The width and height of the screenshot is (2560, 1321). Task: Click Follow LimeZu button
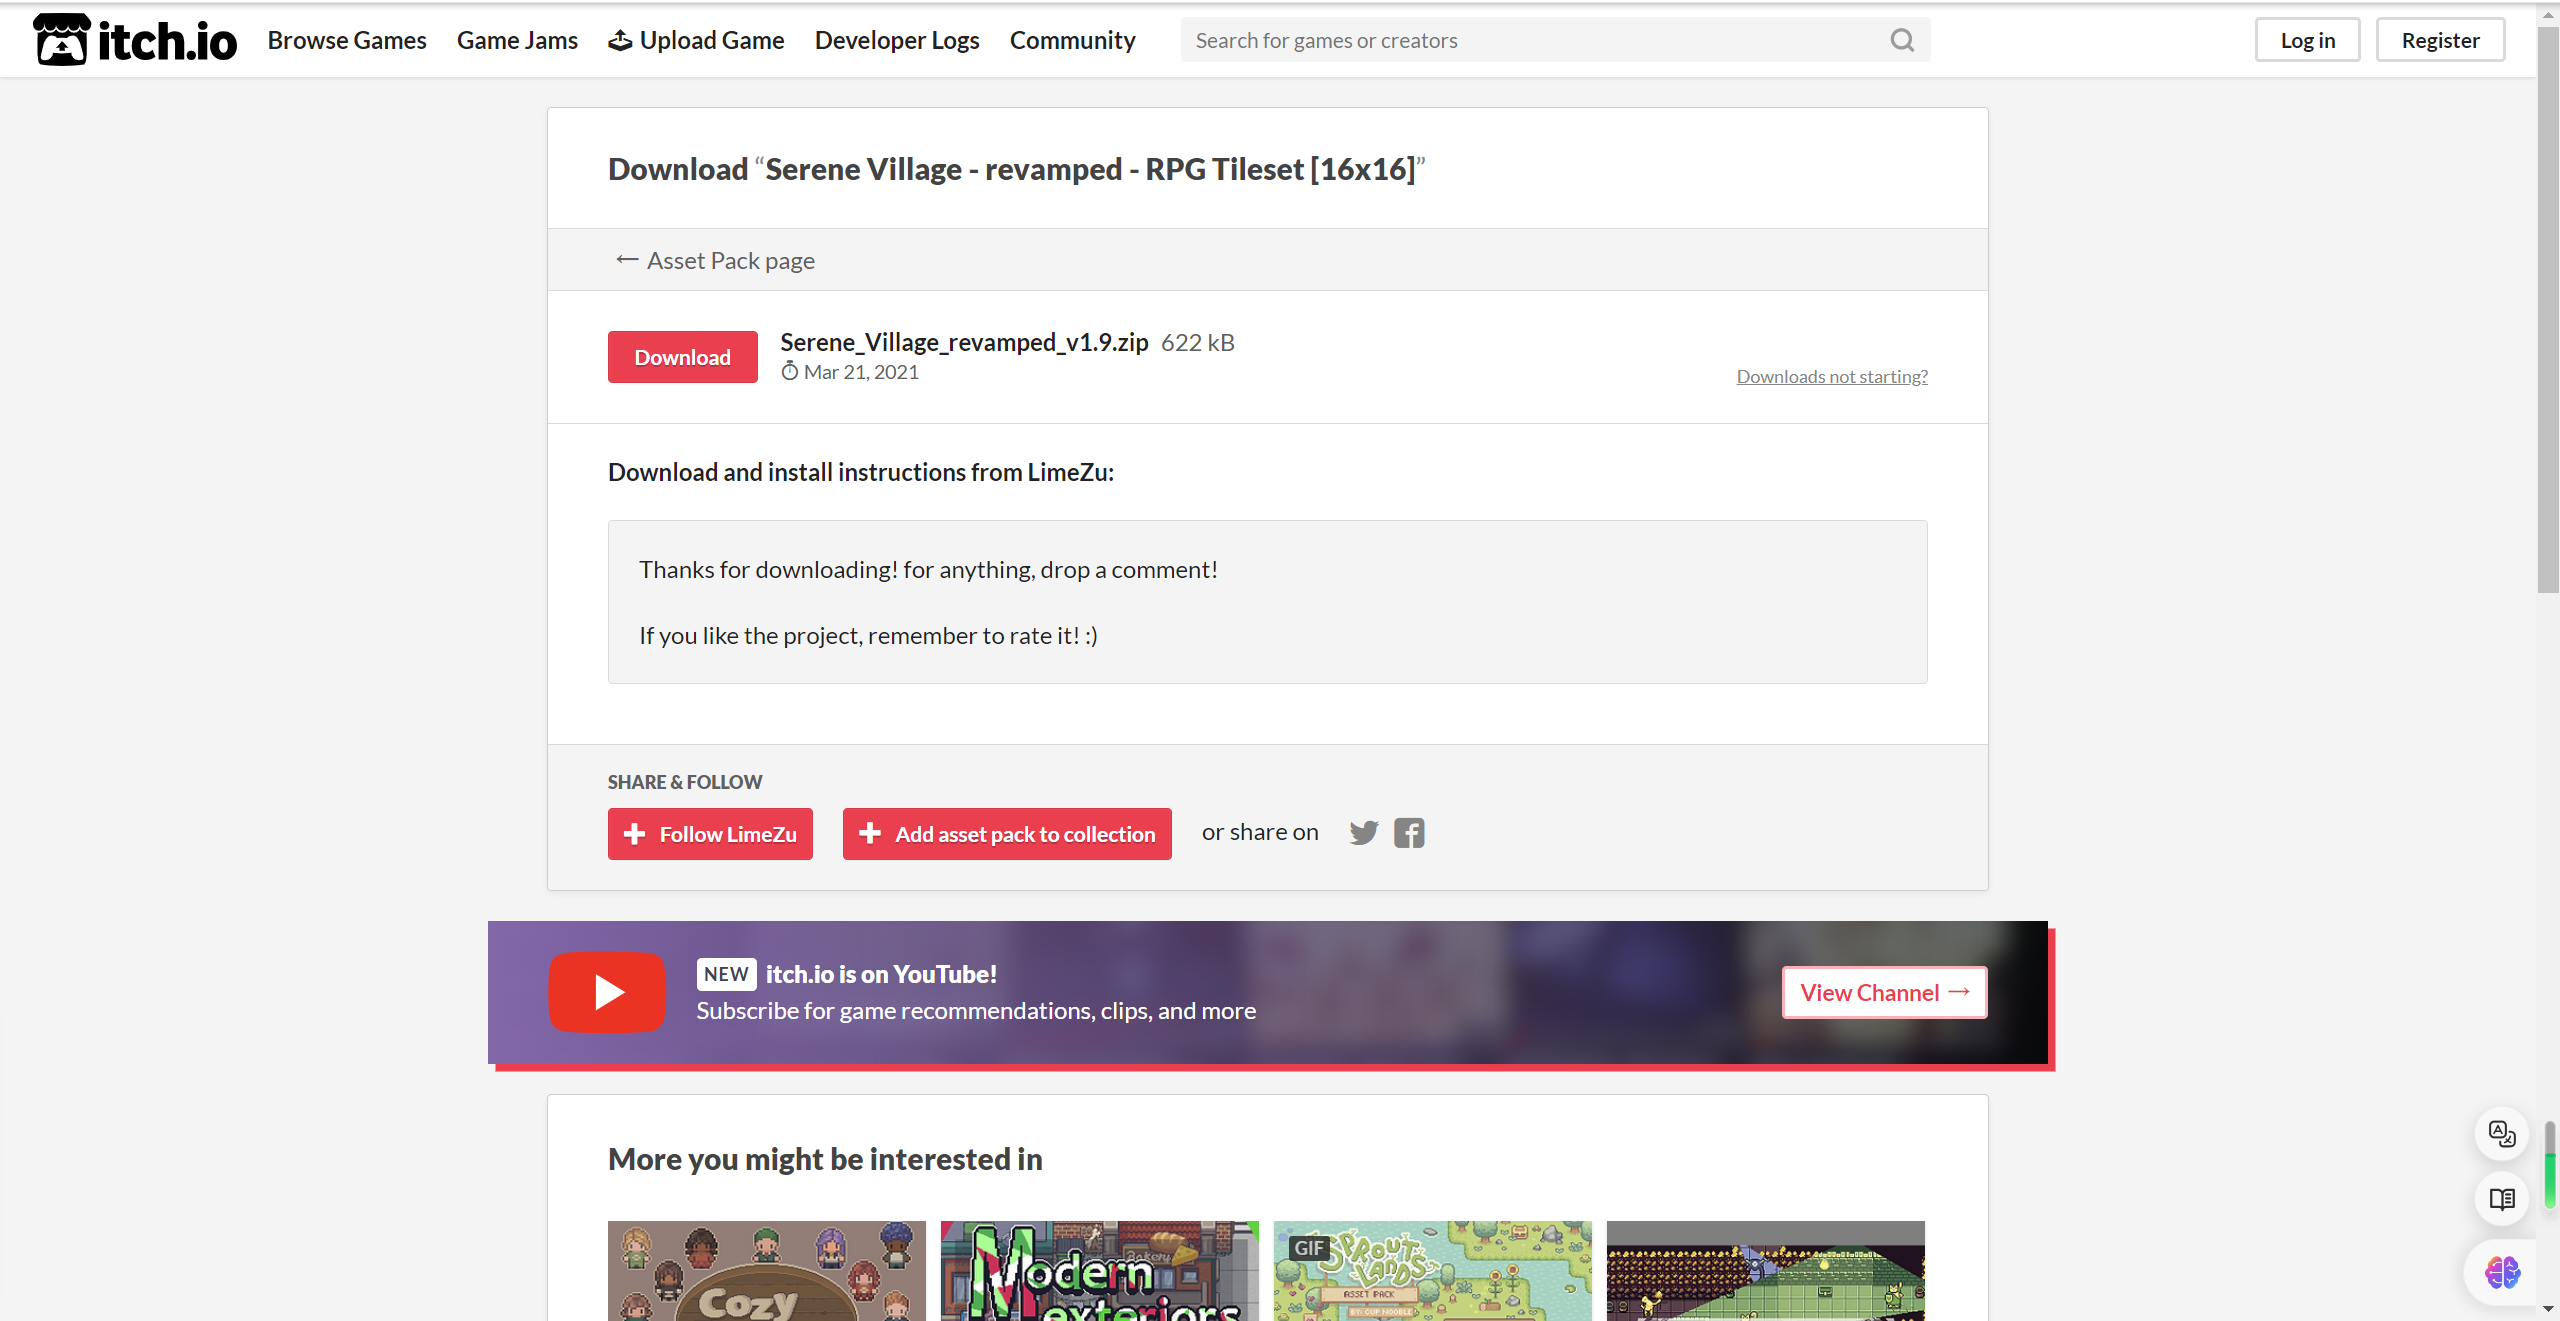710,834
